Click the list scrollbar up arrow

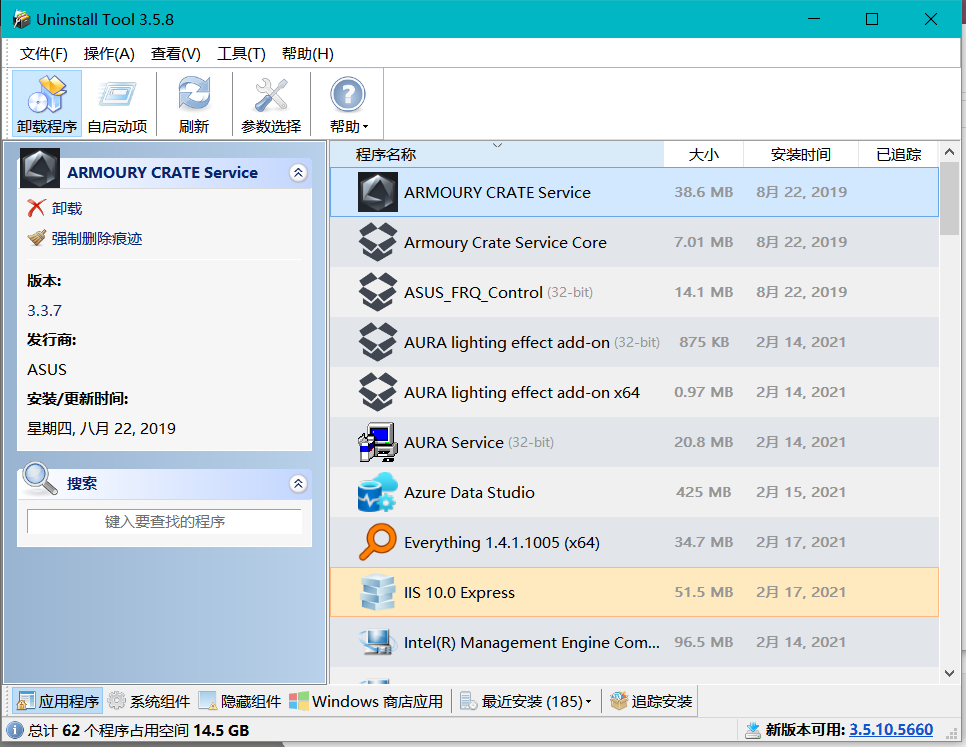(x=949, y=151)
